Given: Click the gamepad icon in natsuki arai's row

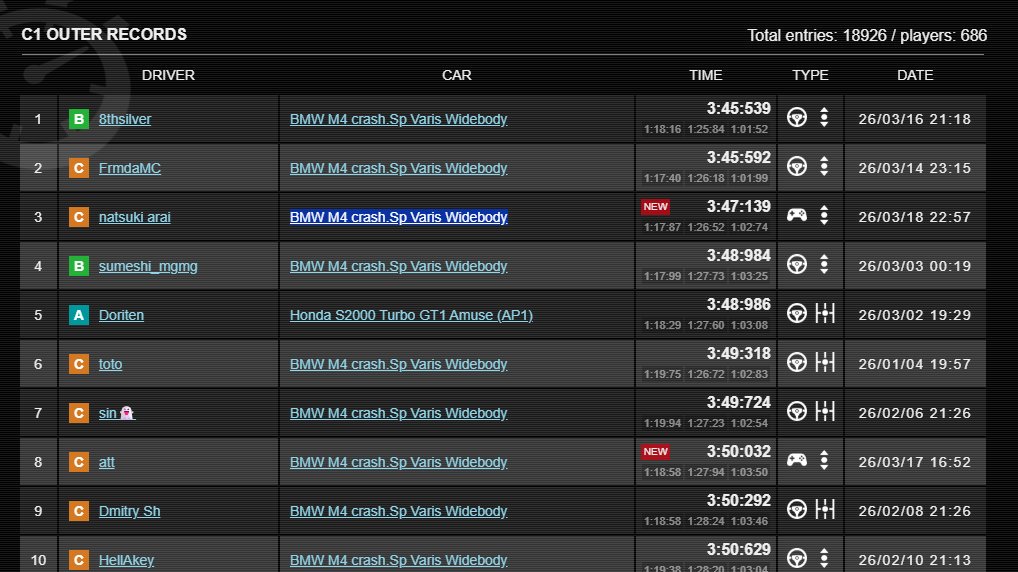Looking at the screenshot, I should click(x=797, y=215).
